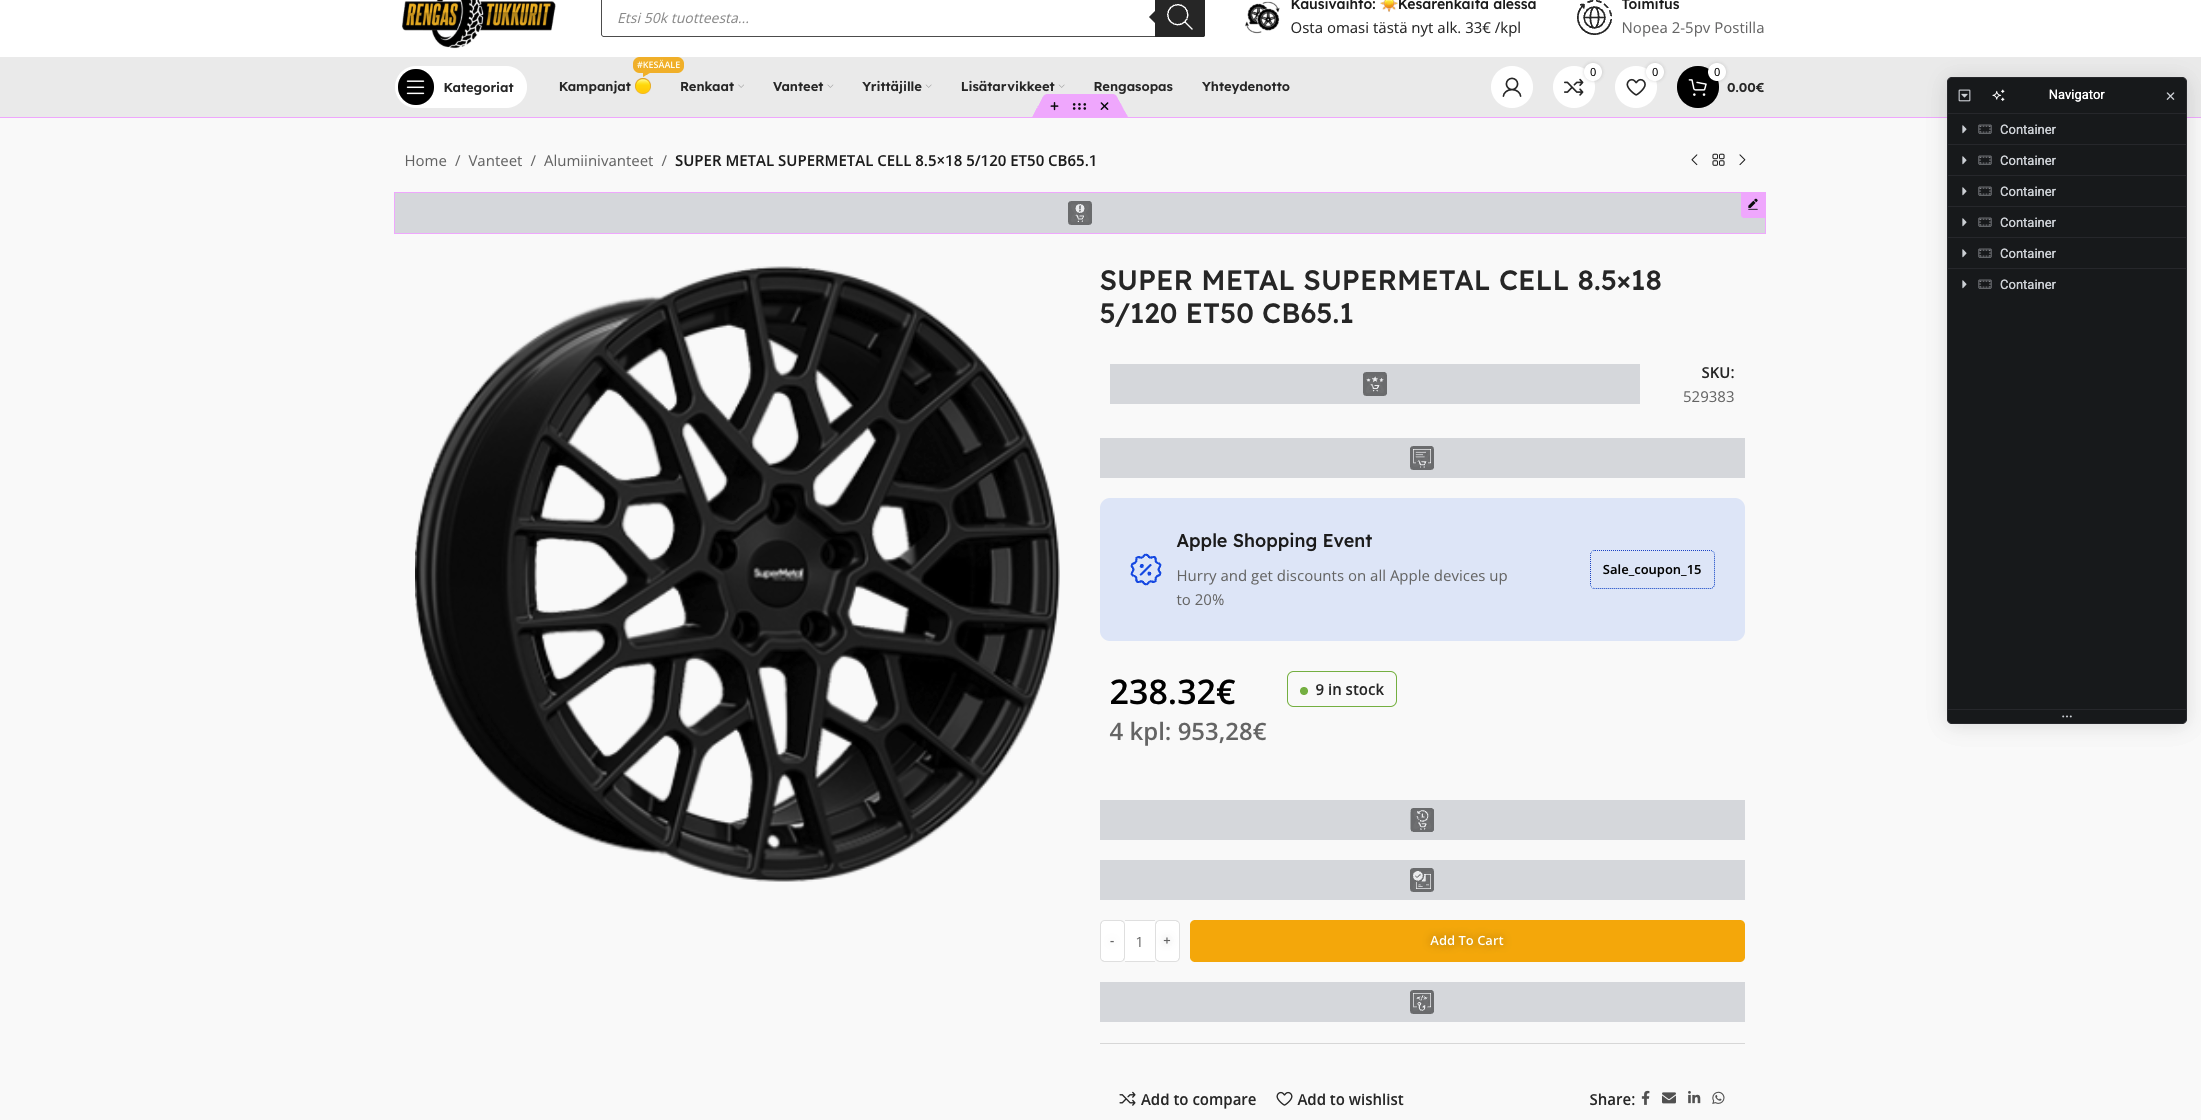Click Add to compare link
This screenshot has height=1120, width=2201.
coord(1187,1099)
